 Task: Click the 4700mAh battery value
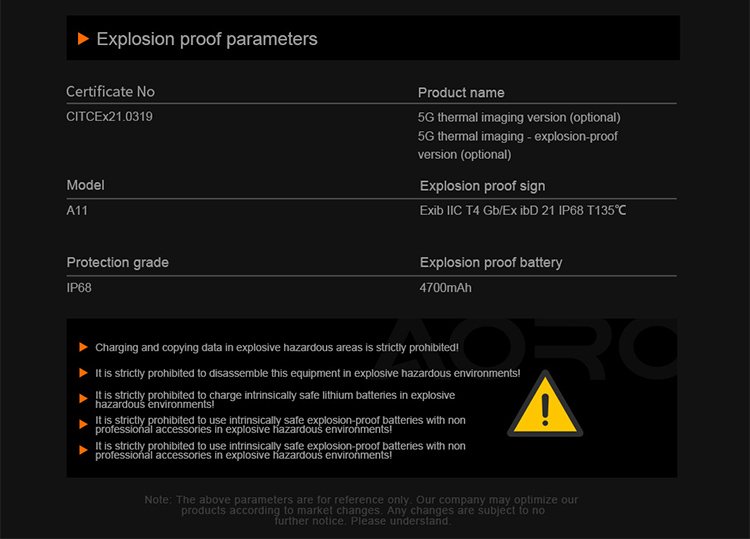coord(445,288)
